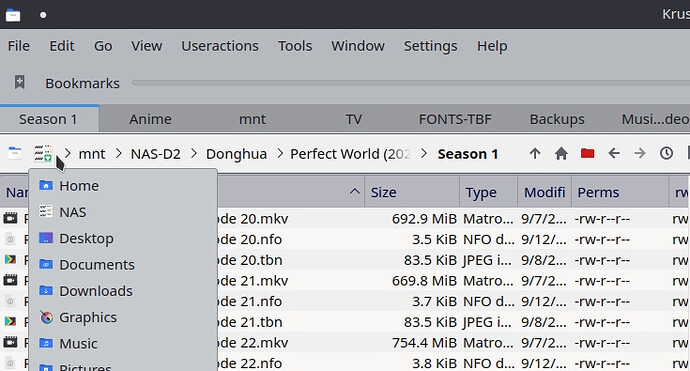Select NAS in places popup
Image resolution: width=690 pixels, height=371 pixels.
[x=123, y=212]
